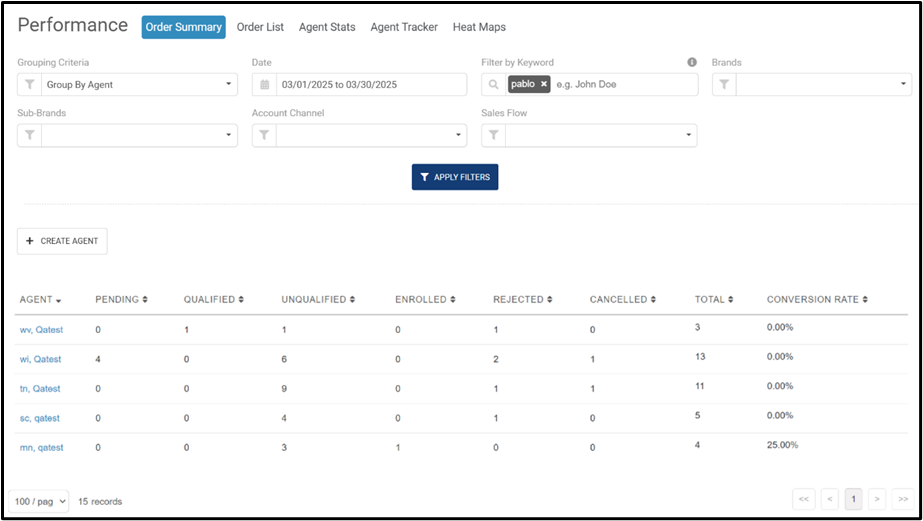
Task: Click the funnel icon in Brands filter
Action: pos(724,85)
